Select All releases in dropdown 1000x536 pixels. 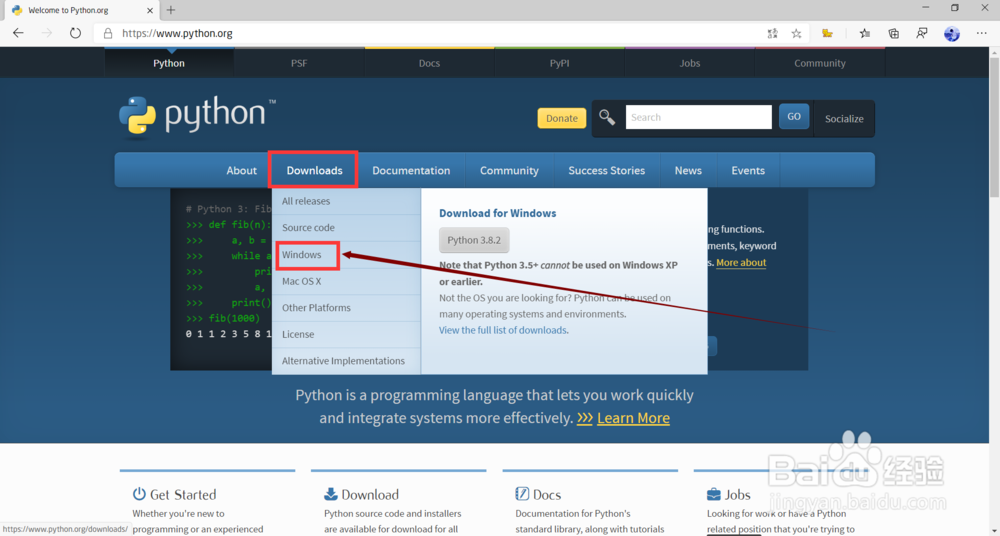tap(346, 201)
